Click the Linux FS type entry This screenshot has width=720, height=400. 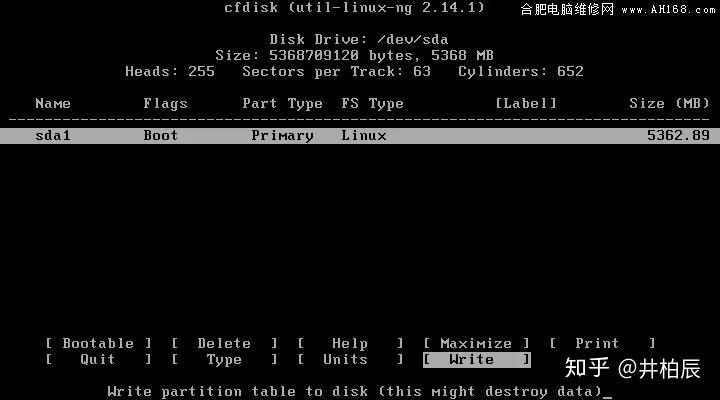pyautogui.click(x=364, y=135)
